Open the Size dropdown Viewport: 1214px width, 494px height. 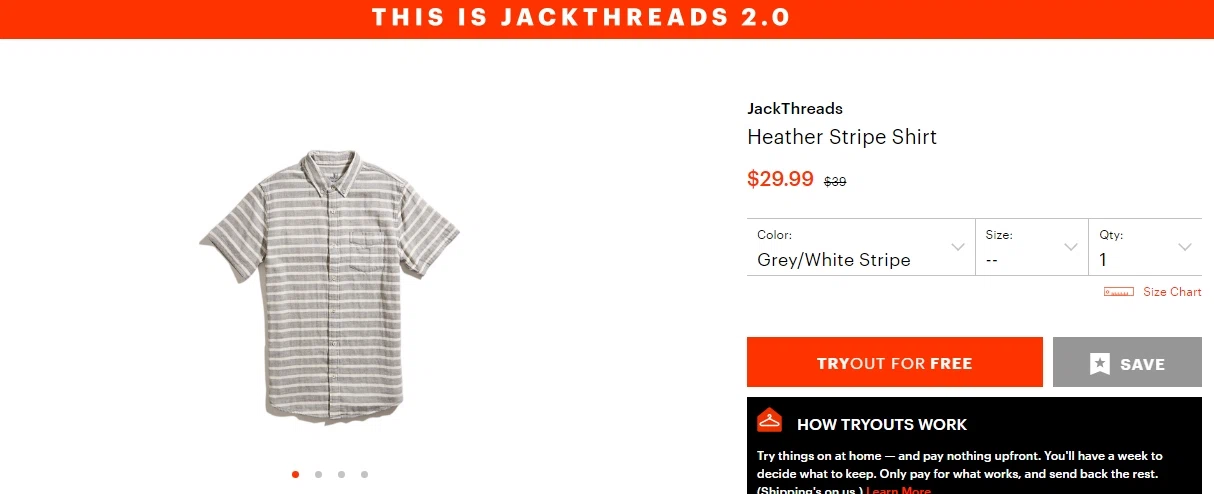tap(1032, 247)
